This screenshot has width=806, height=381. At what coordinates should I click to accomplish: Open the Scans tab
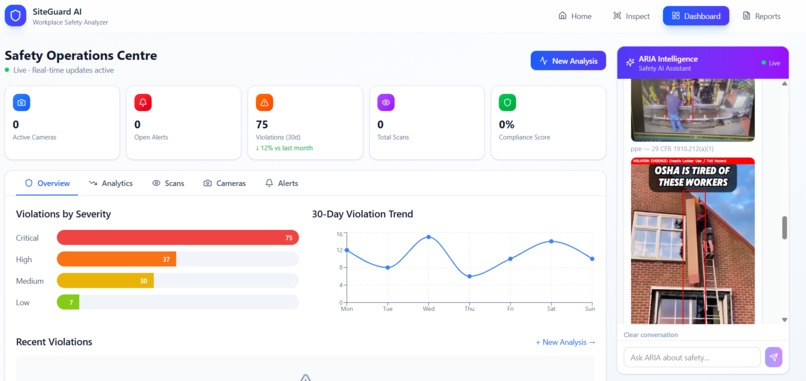point(168,183)
